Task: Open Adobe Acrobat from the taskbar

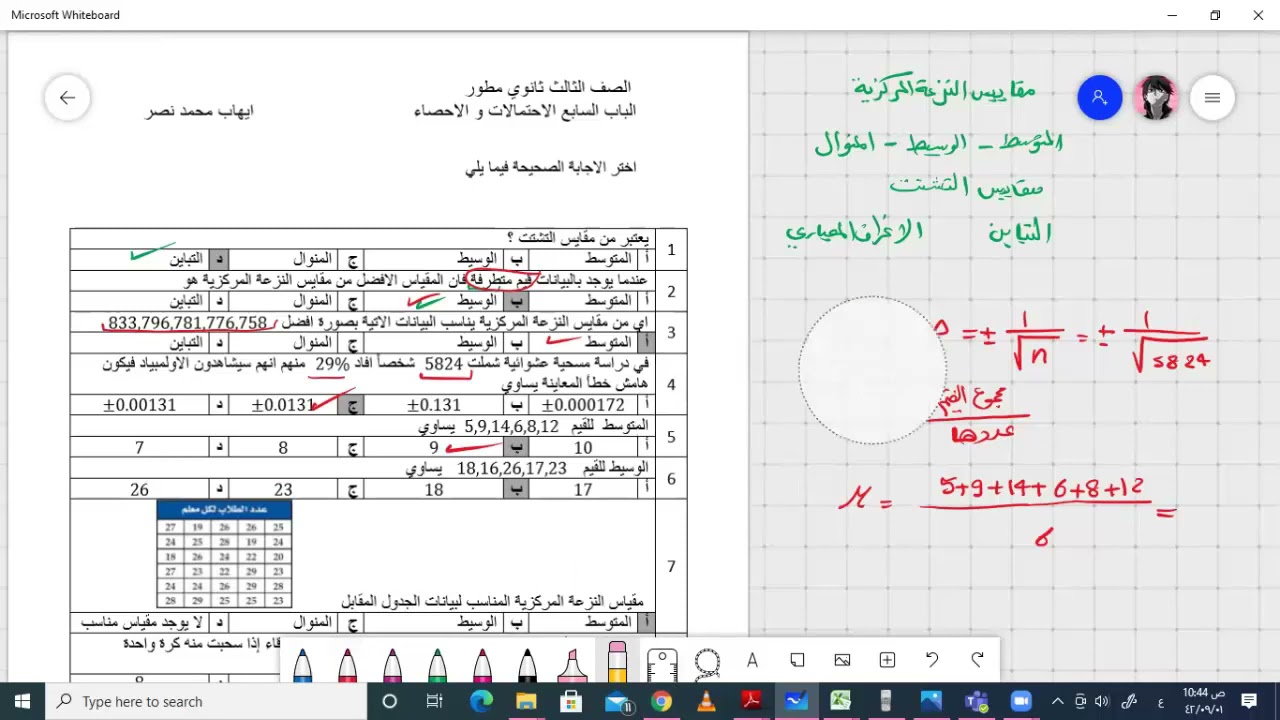Action: point(751,701)
